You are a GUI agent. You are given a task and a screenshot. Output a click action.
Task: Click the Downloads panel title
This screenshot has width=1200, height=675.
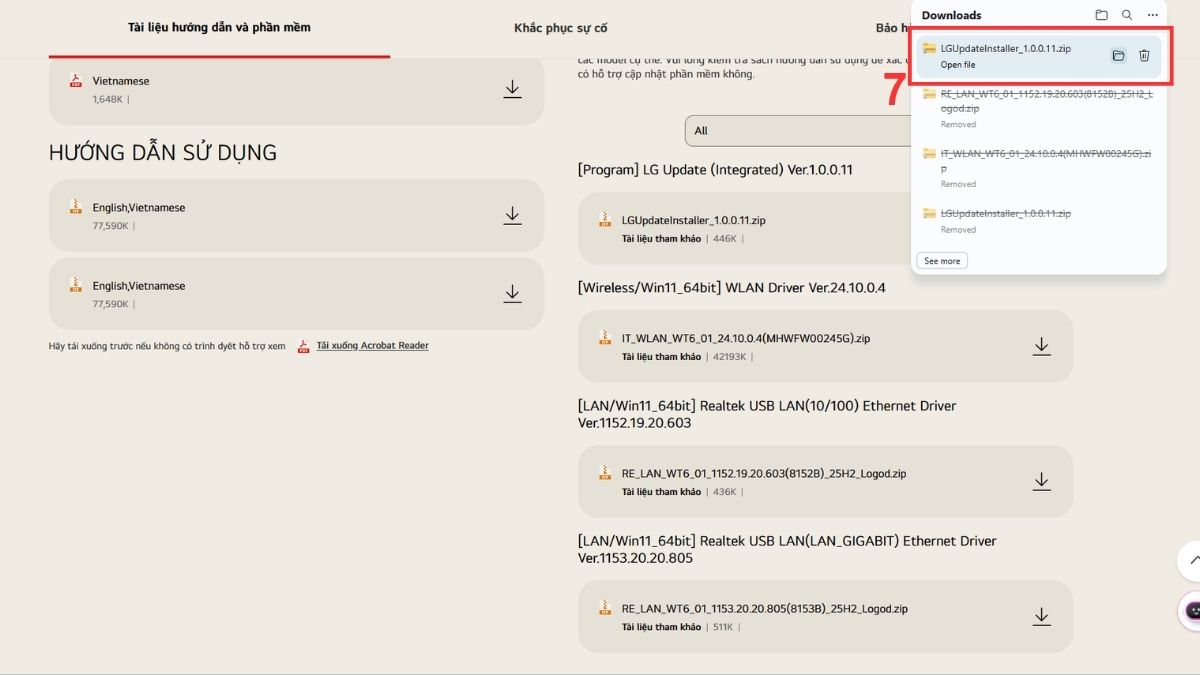(x=951, y=15)
